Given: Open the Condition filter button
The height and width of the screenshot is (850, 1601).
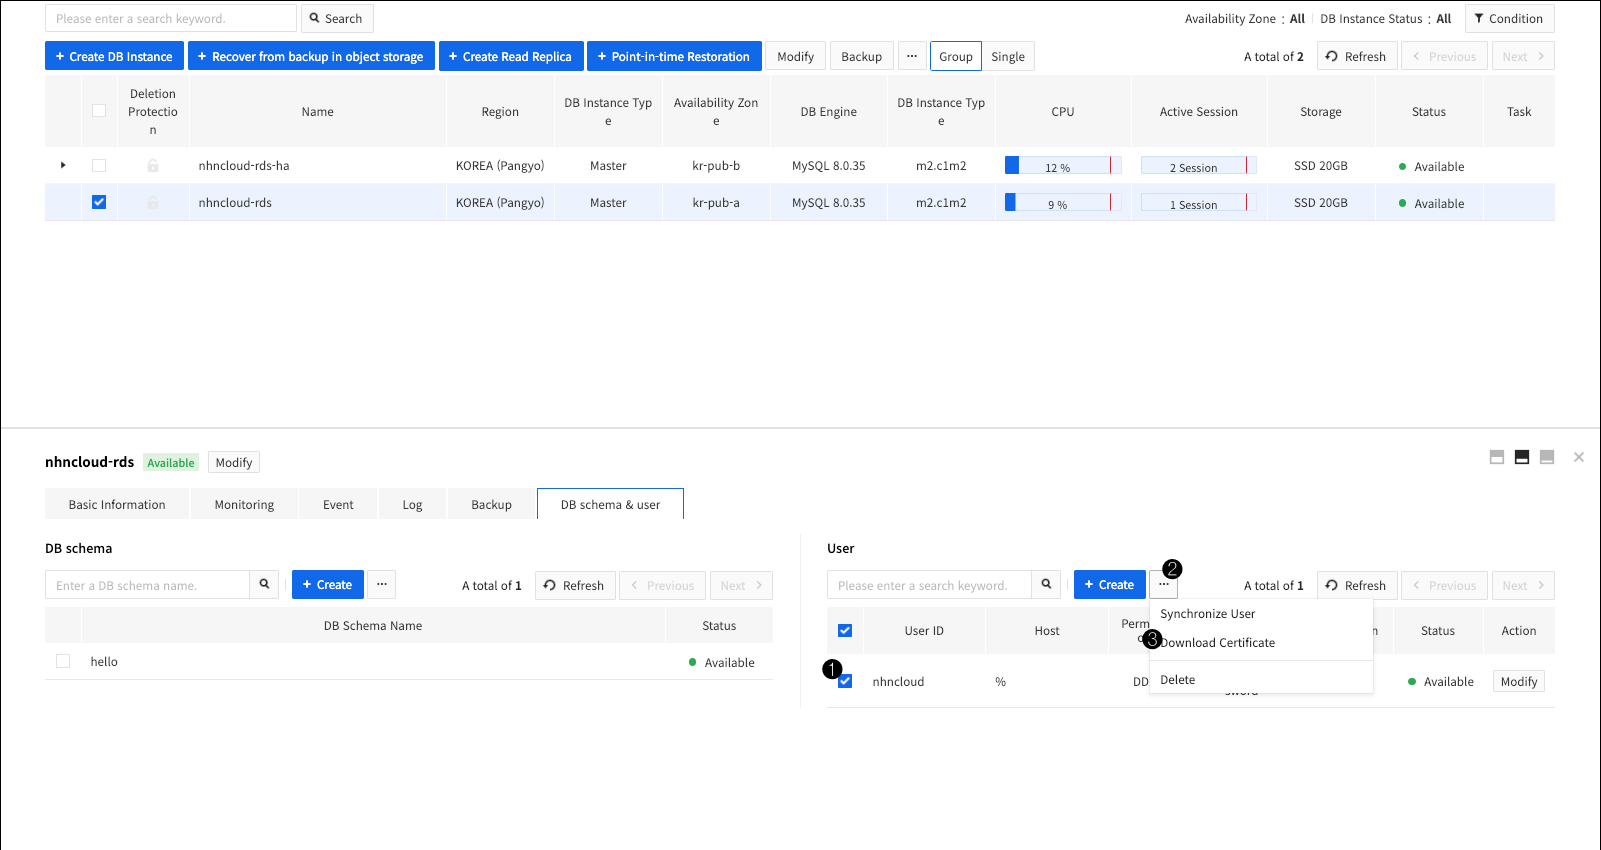Looking at the screenshot, I should click(1509, 18).
